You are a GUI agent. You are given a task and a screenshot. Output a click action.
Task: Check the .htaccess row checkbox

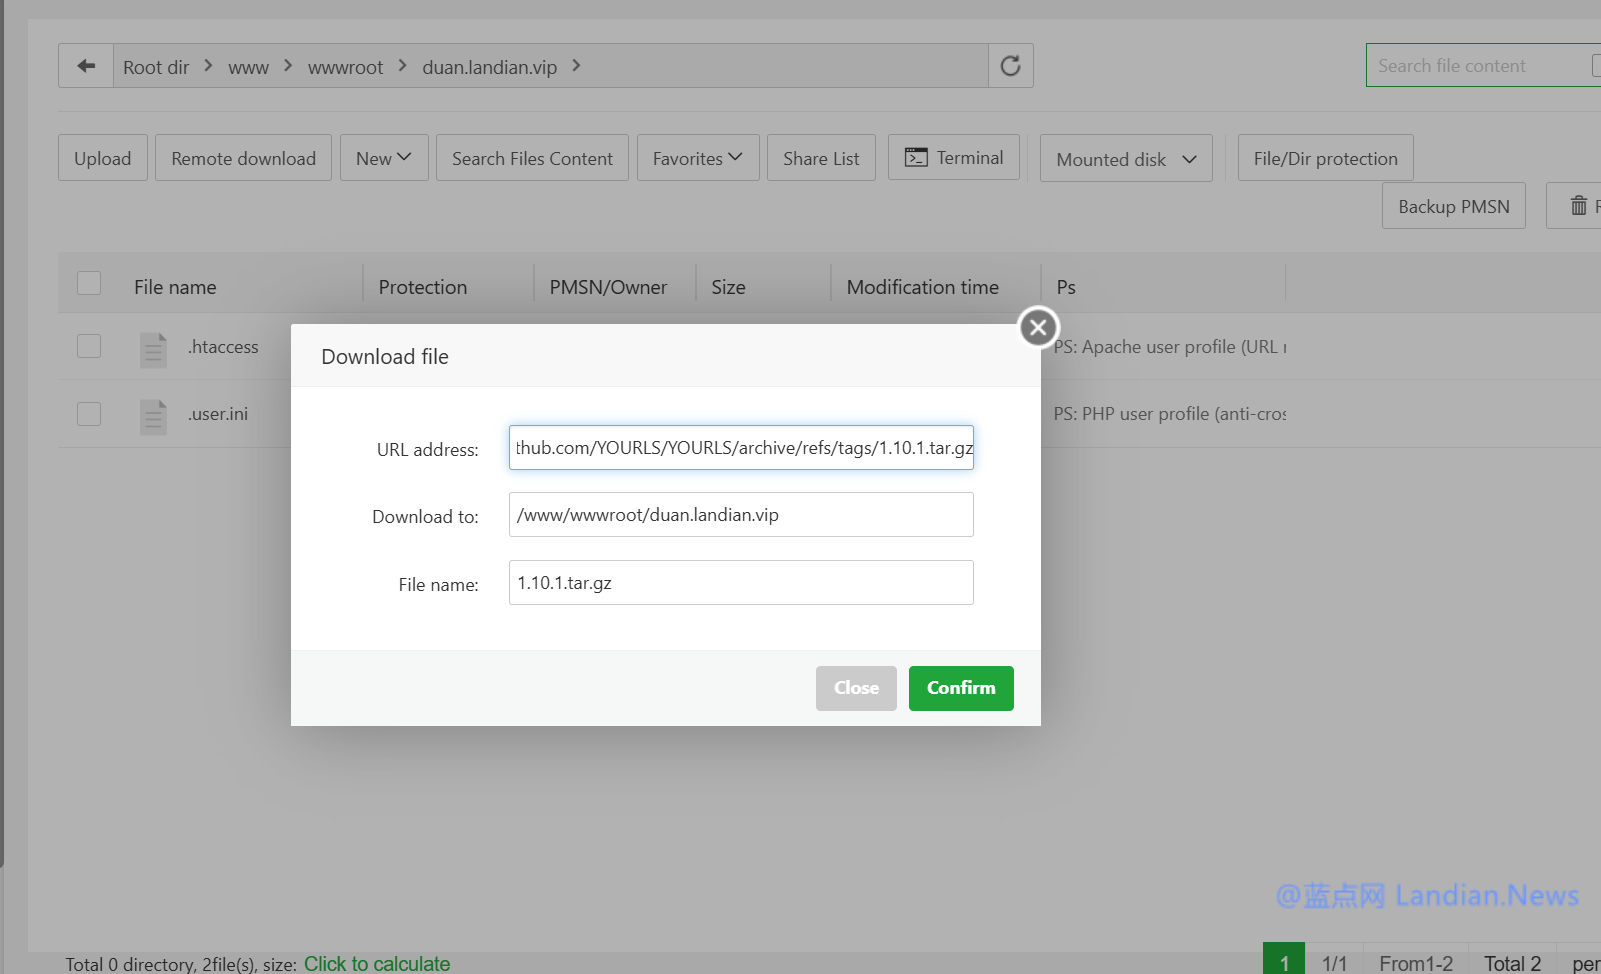coord(89,346)
